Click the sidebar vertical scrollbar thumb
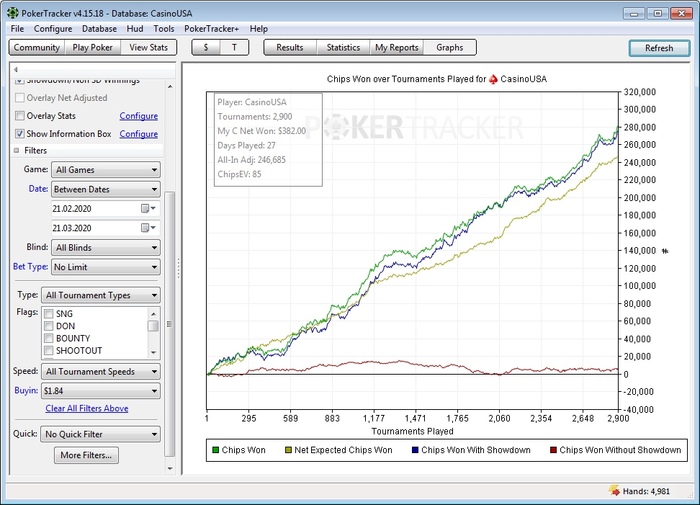Screen dimensions: 700x505 [x=170, y=325]
